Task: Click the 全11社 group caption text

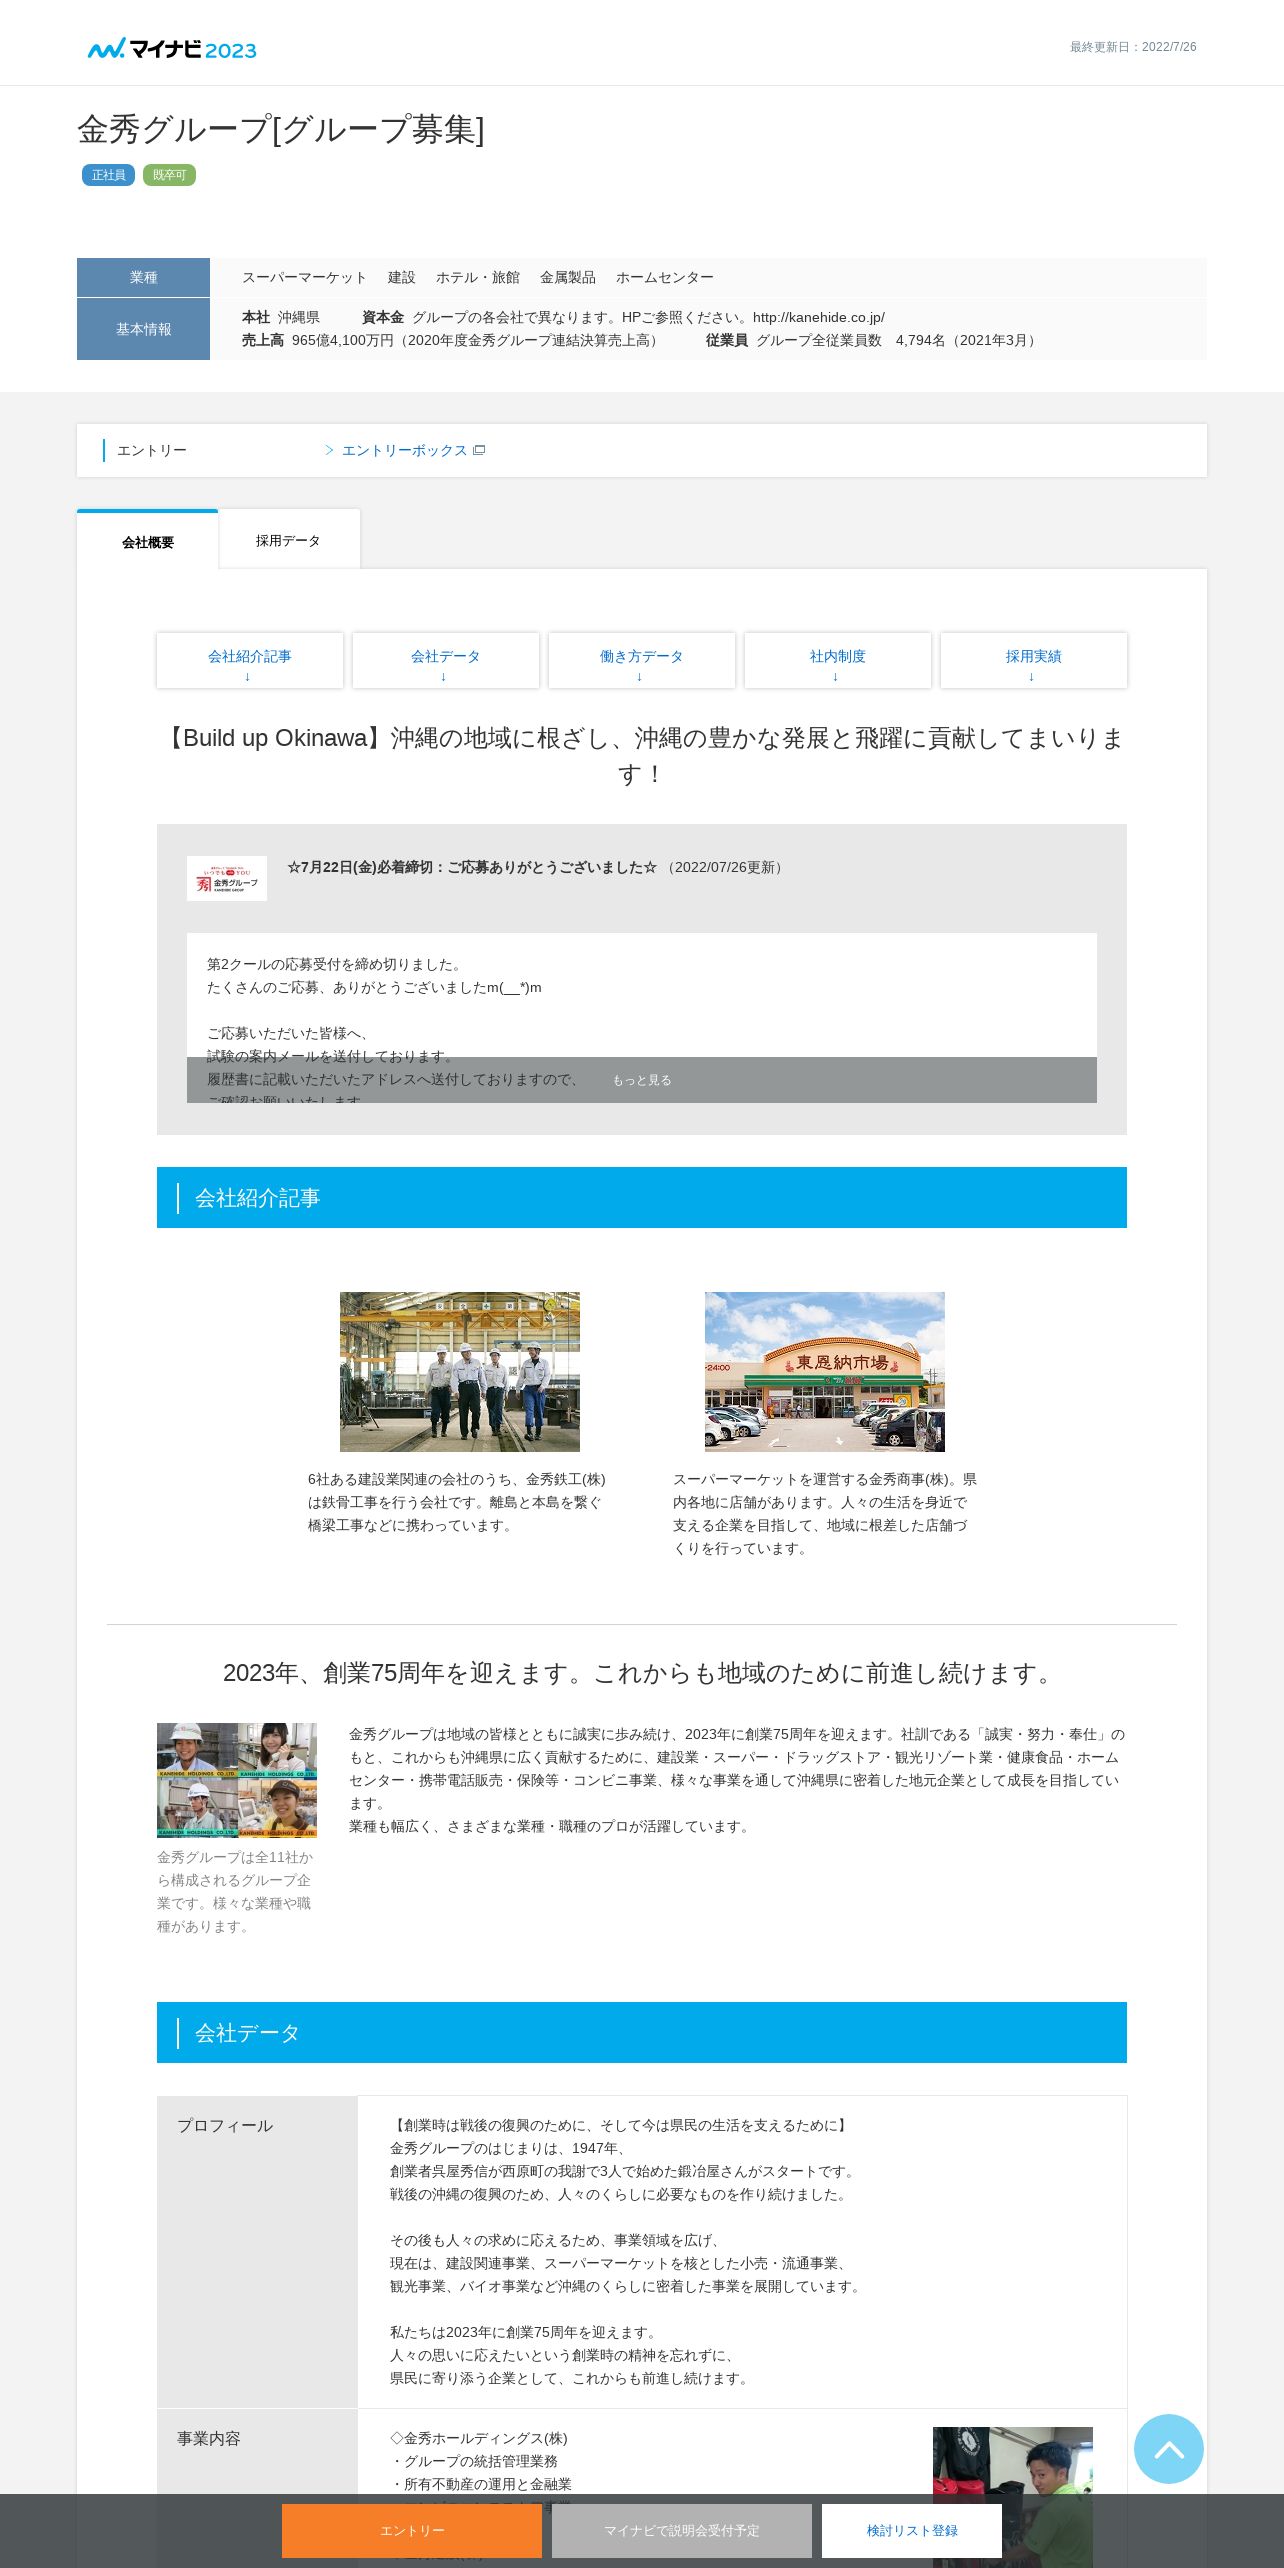Action: point(237,1891)
